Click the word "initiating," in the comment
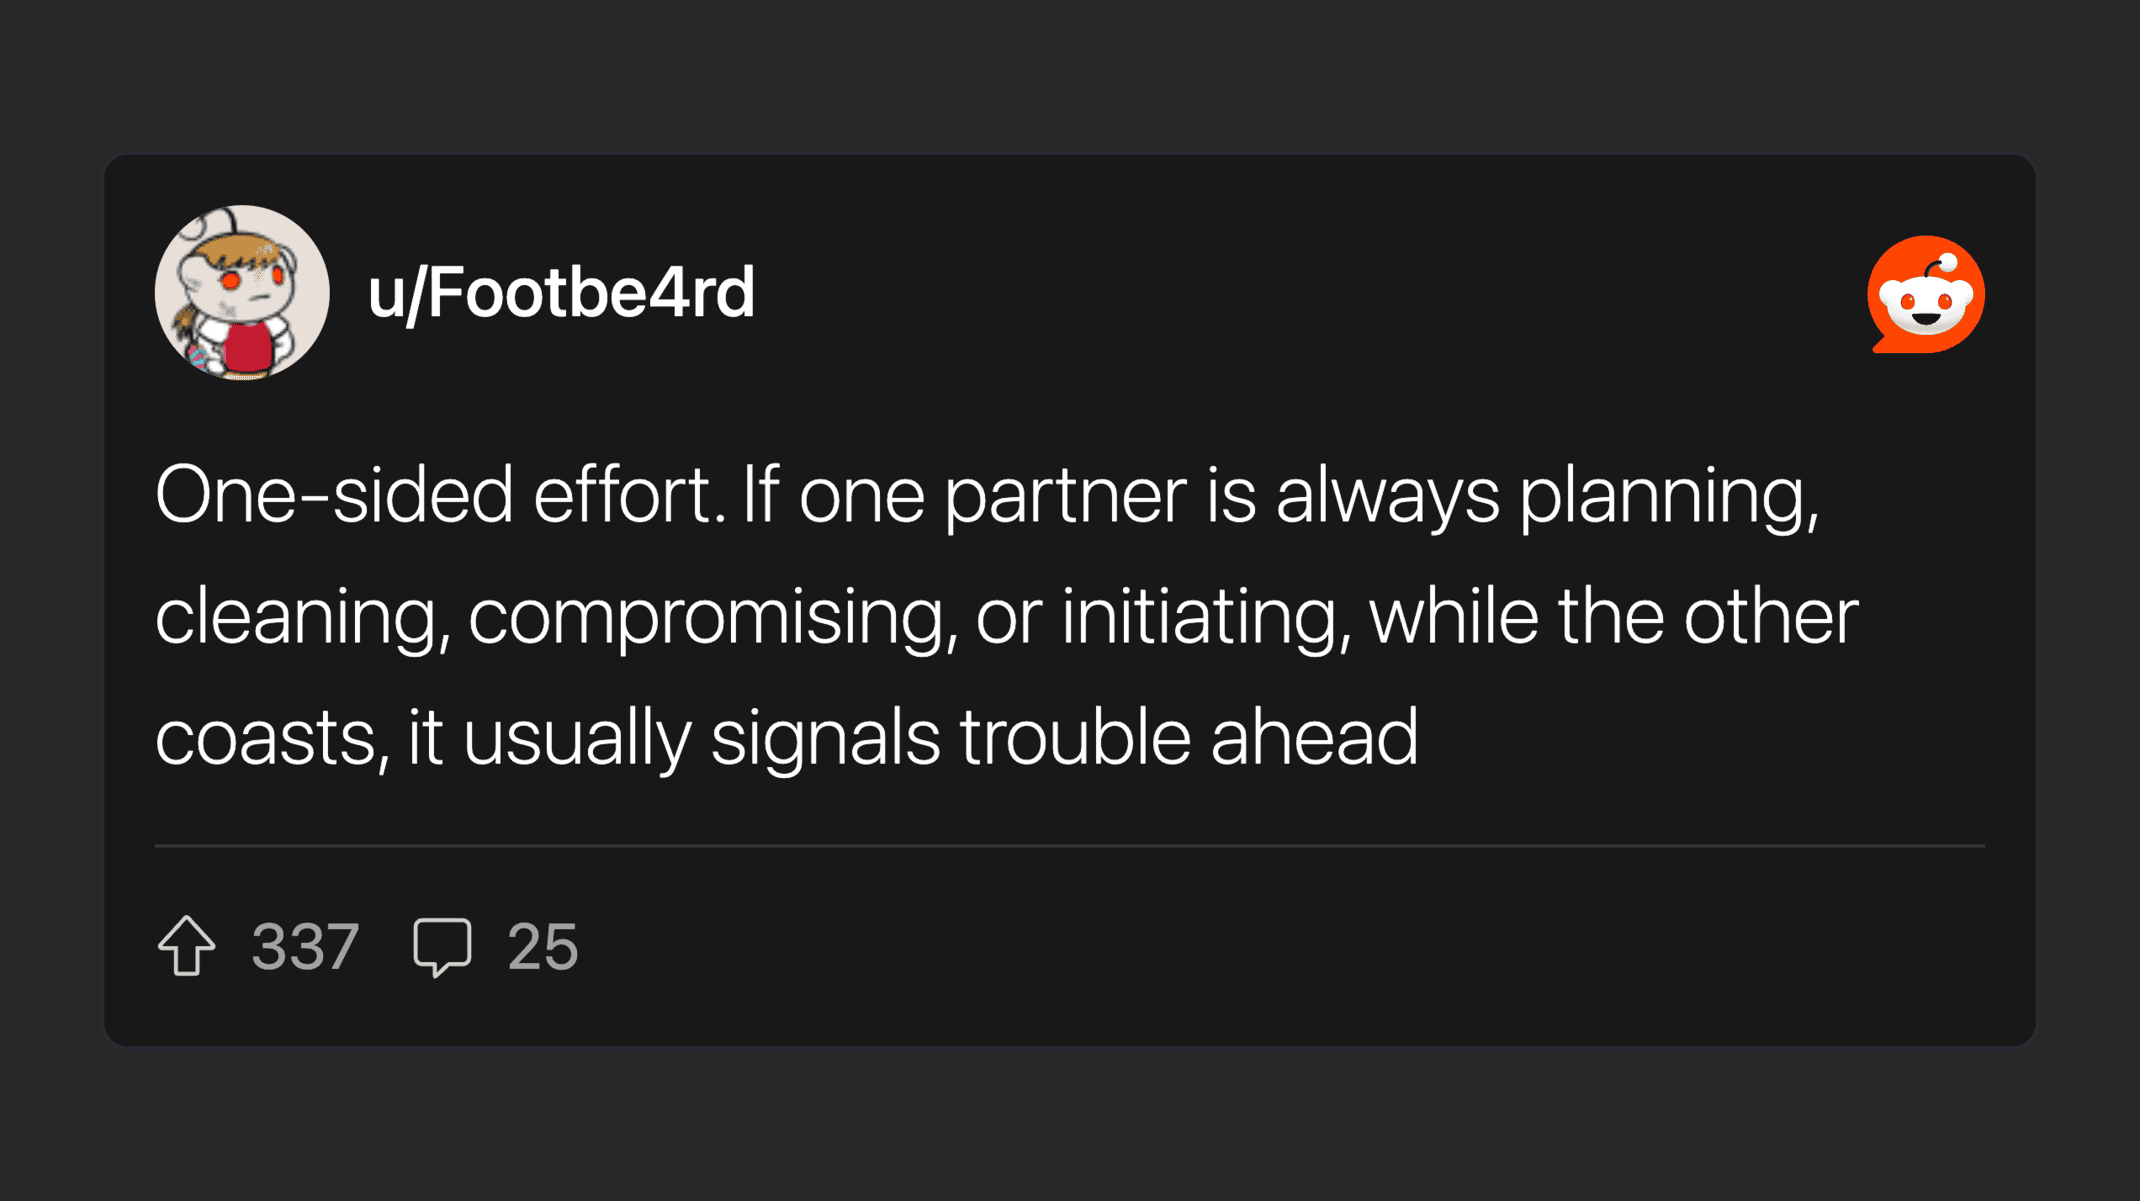This screenshot has height=1201, width=2140. [x=1207, y=617]
